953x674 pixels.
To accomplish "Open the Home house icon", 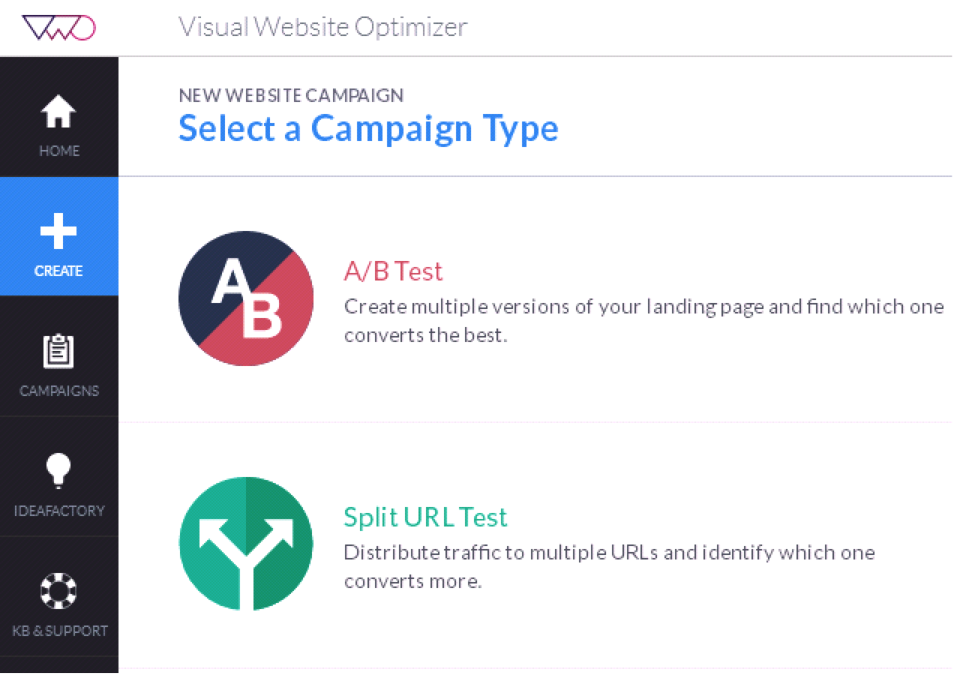I will click(x=58, y=111).
